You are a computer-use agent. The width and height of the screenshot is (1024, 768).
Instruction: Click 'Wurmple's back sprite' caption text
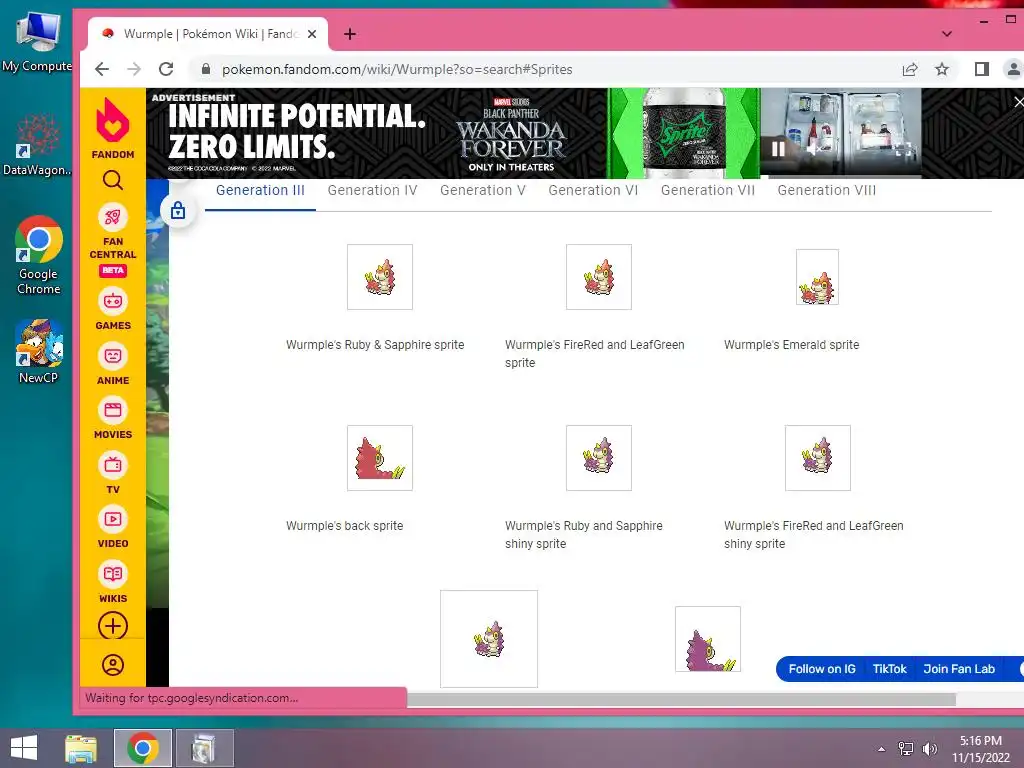[x=345, y=526]
